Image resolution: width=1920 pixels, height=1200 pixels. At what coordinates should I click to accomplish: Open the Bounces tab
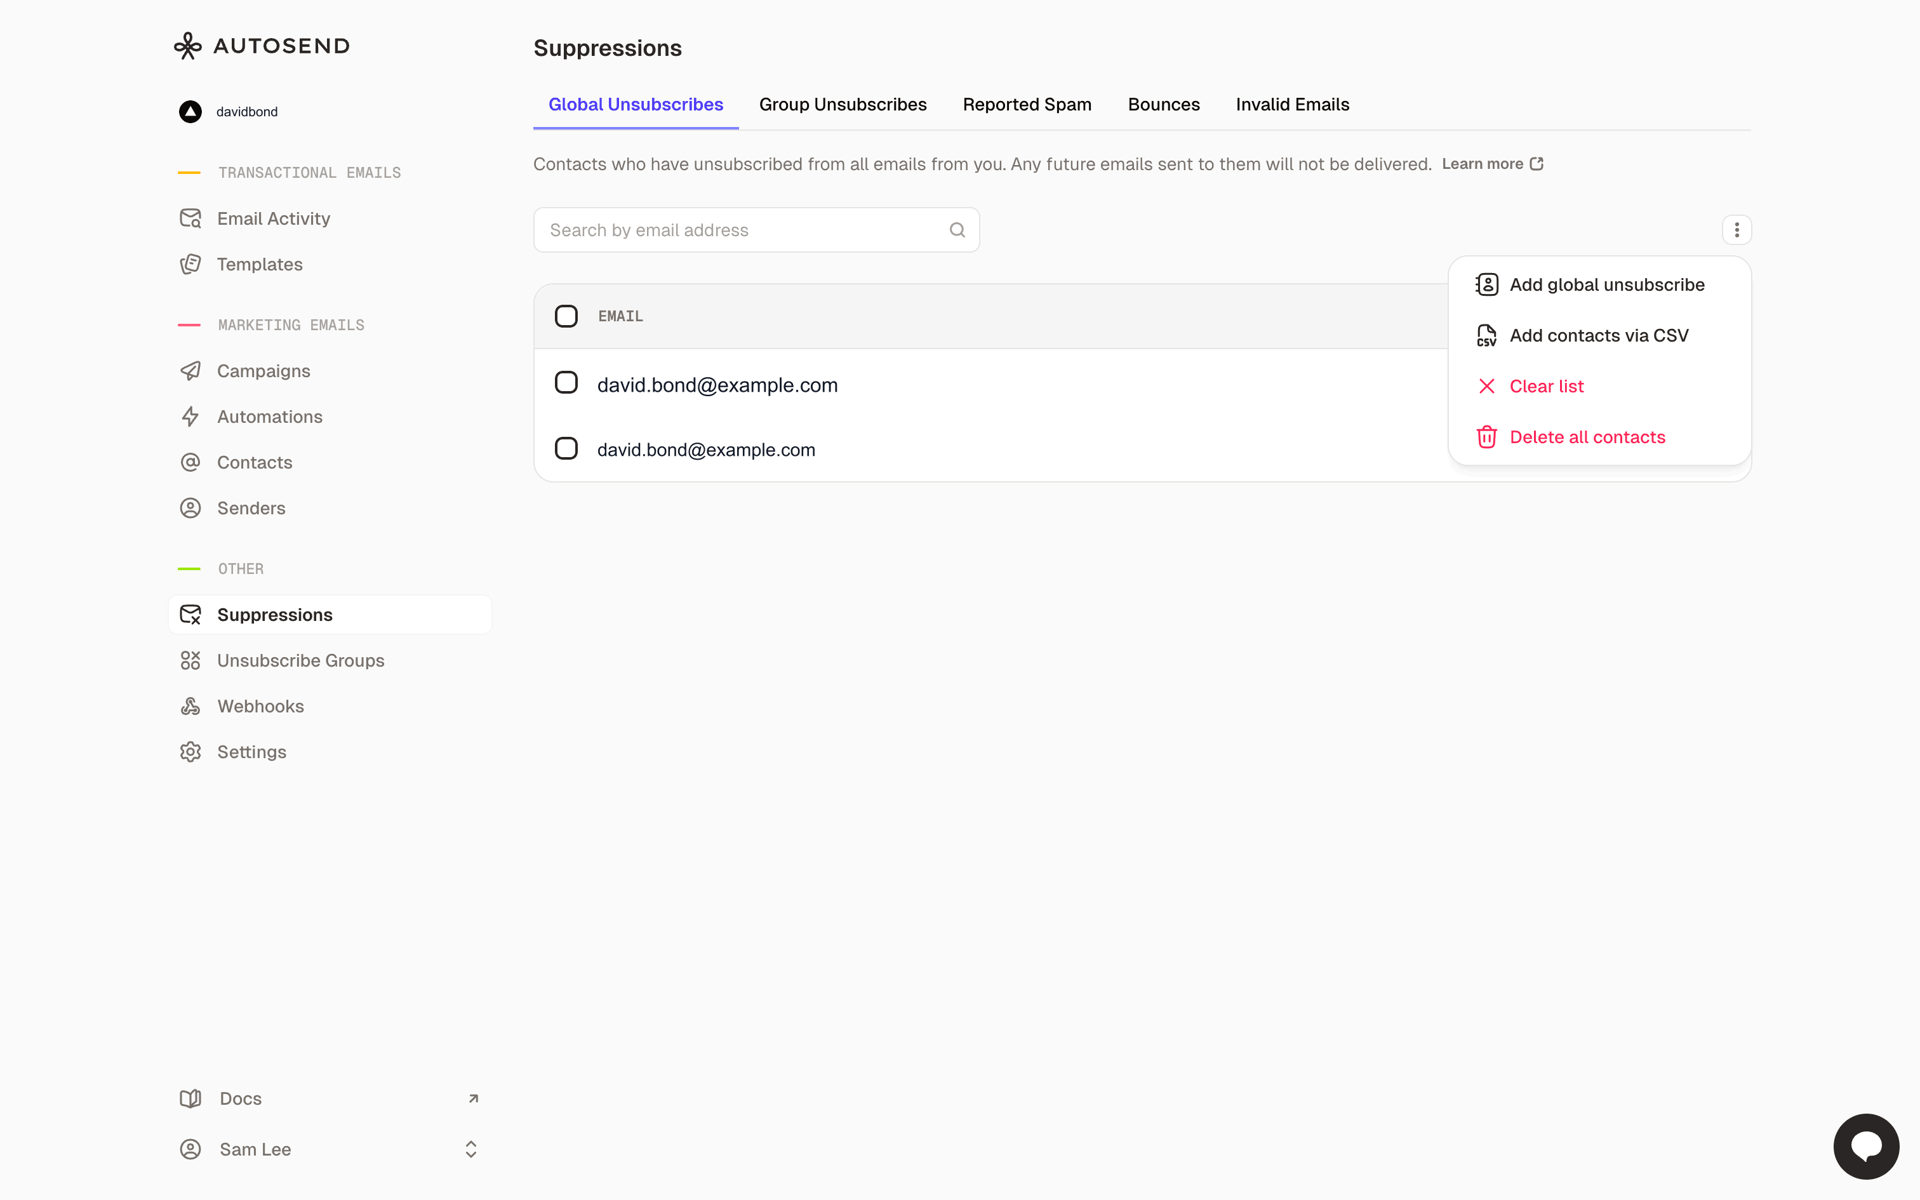pyautogui.click(x=1164, y=105)
